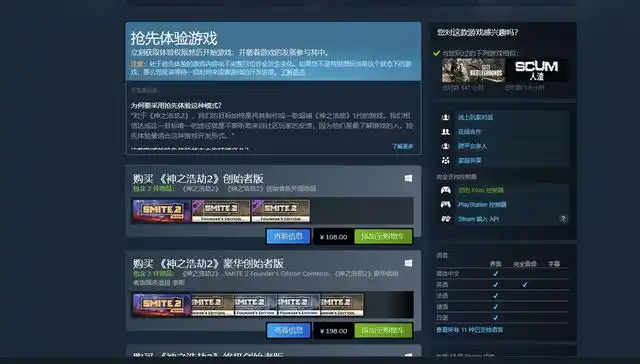Open the question mark help for controllers

(x=563, y=219)
